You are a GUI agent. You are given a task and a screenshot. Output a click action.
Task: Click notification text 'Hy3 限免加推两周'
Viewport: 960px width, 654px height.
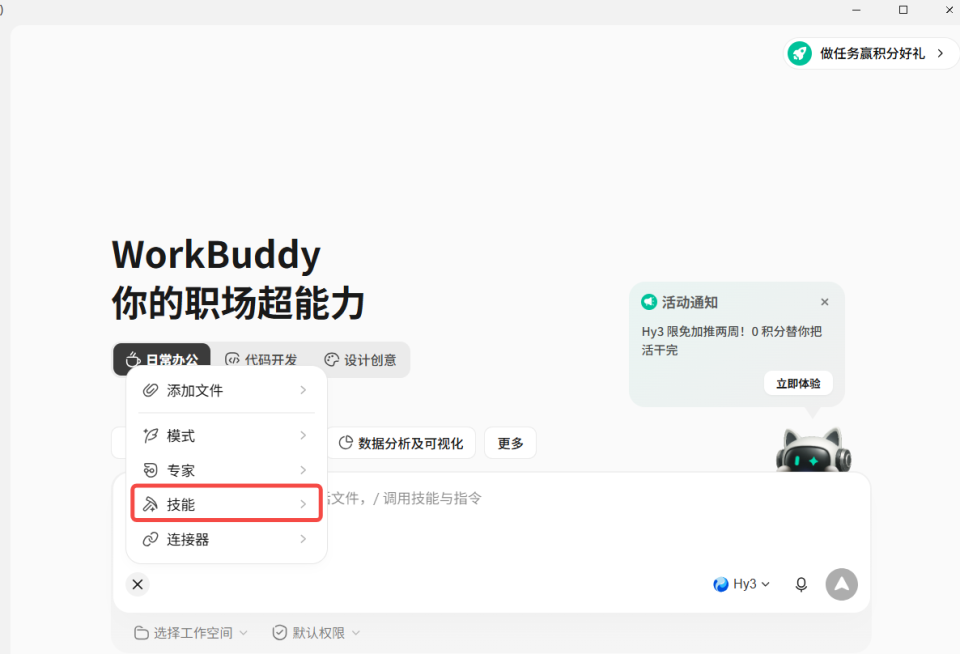point(692,331)
